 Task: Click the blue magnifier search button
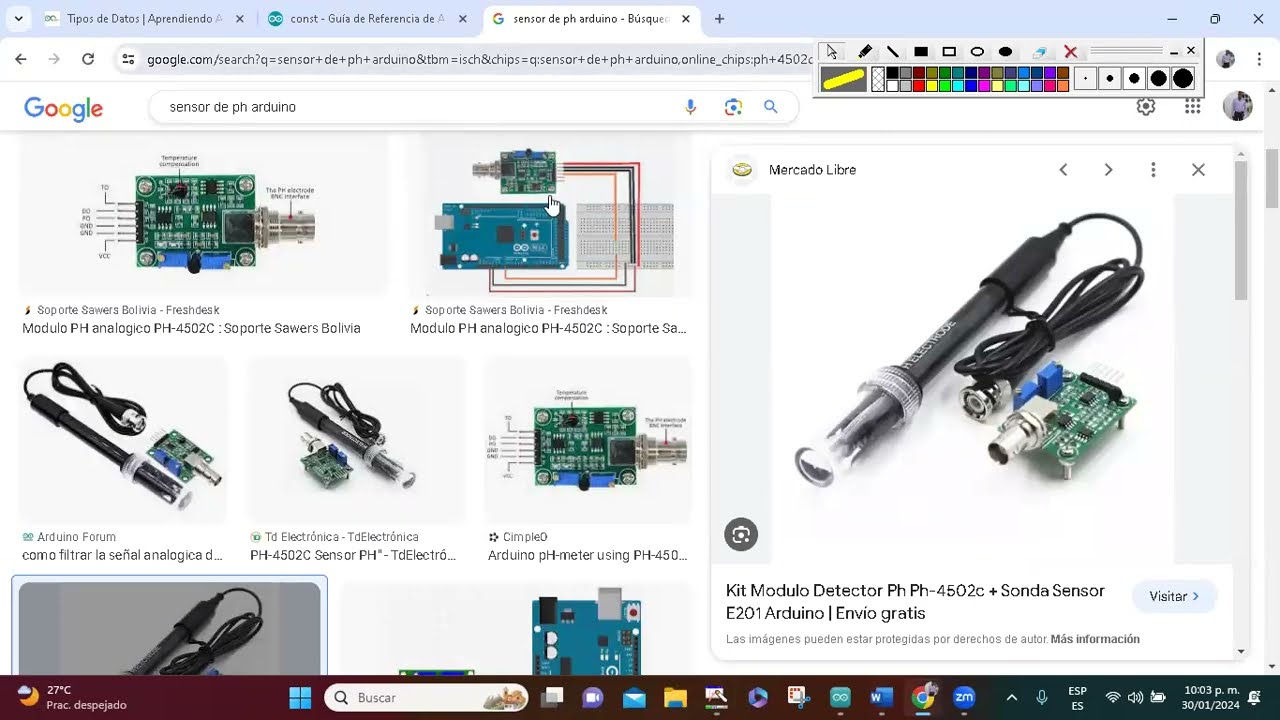[x=770, y=107]
